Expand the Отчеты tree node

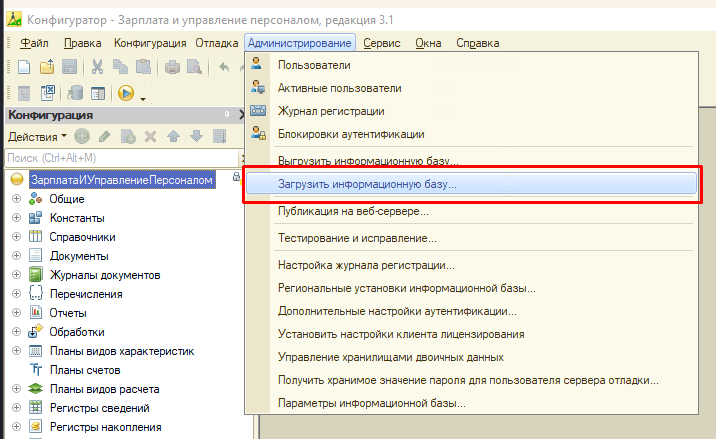tap(16, 313)
